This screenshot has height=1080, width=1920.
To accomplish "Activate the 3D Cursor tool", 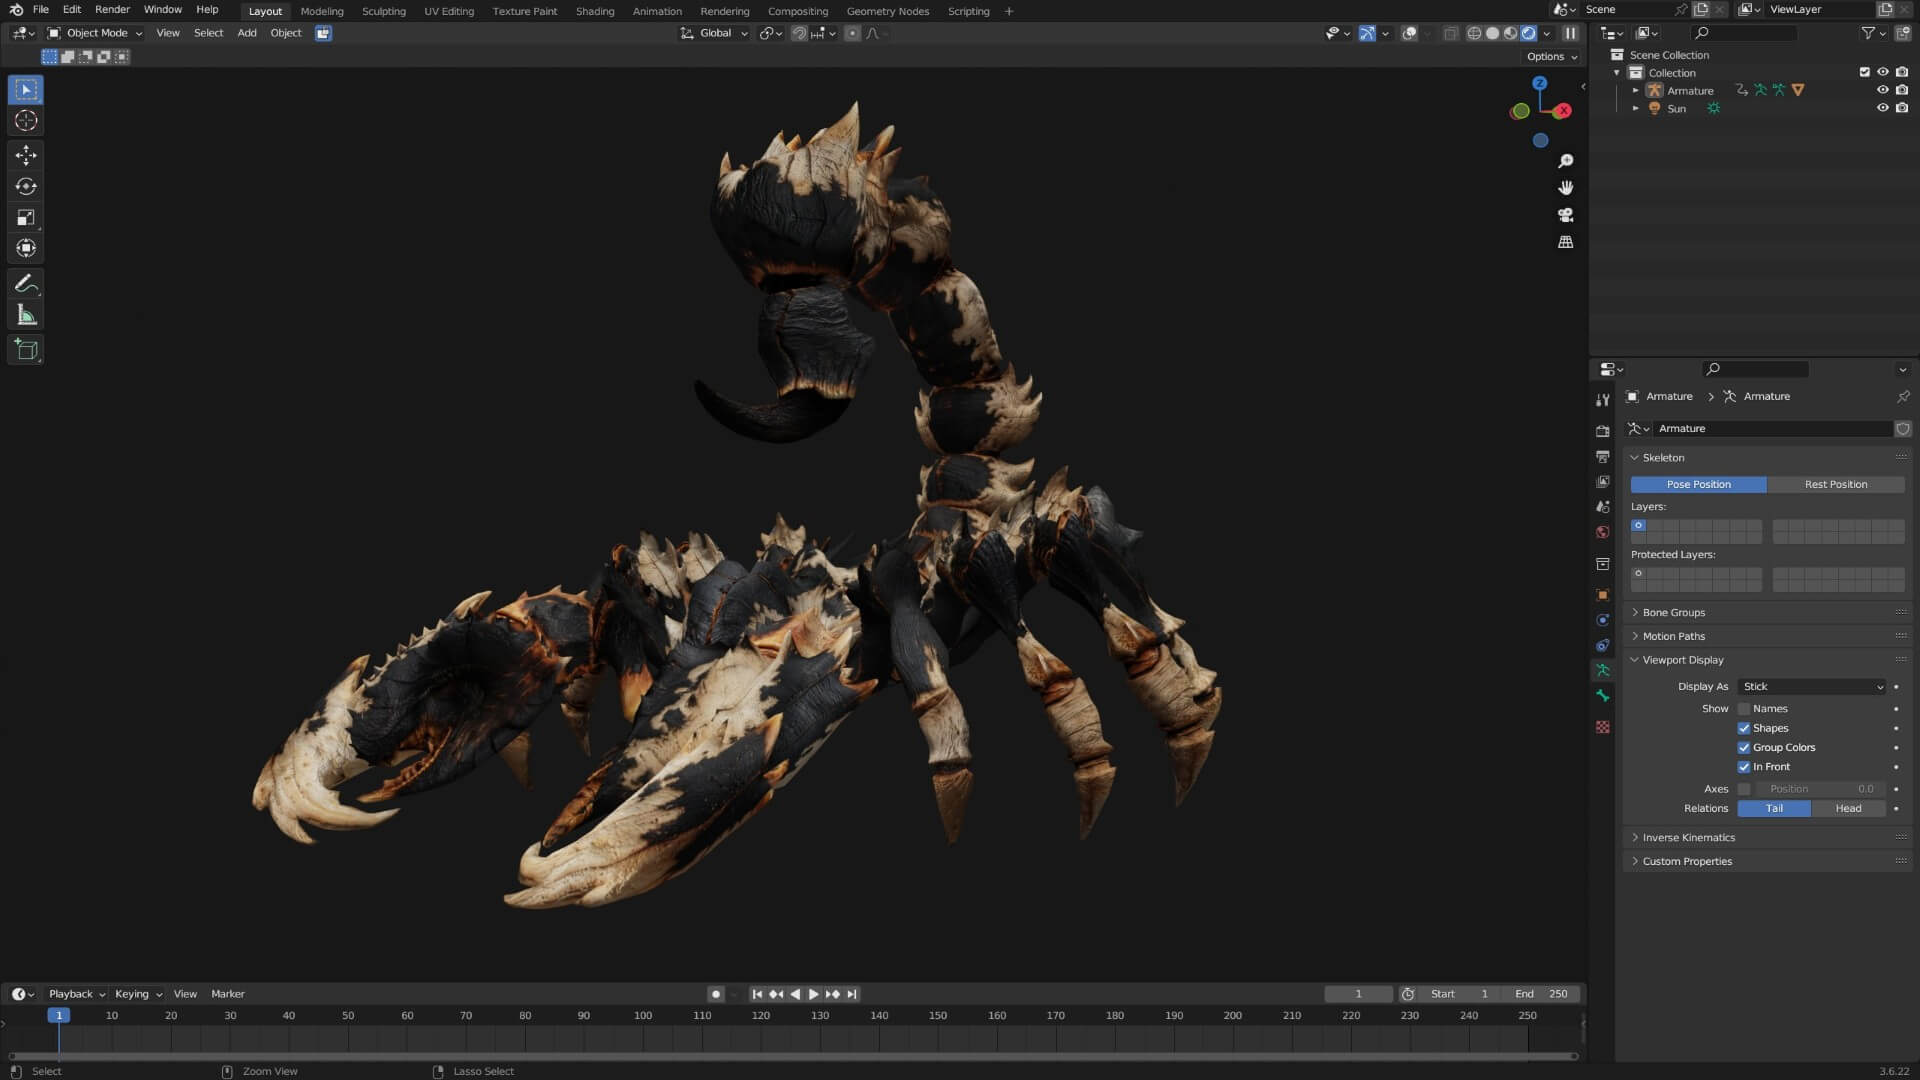I will pos(26,121).
